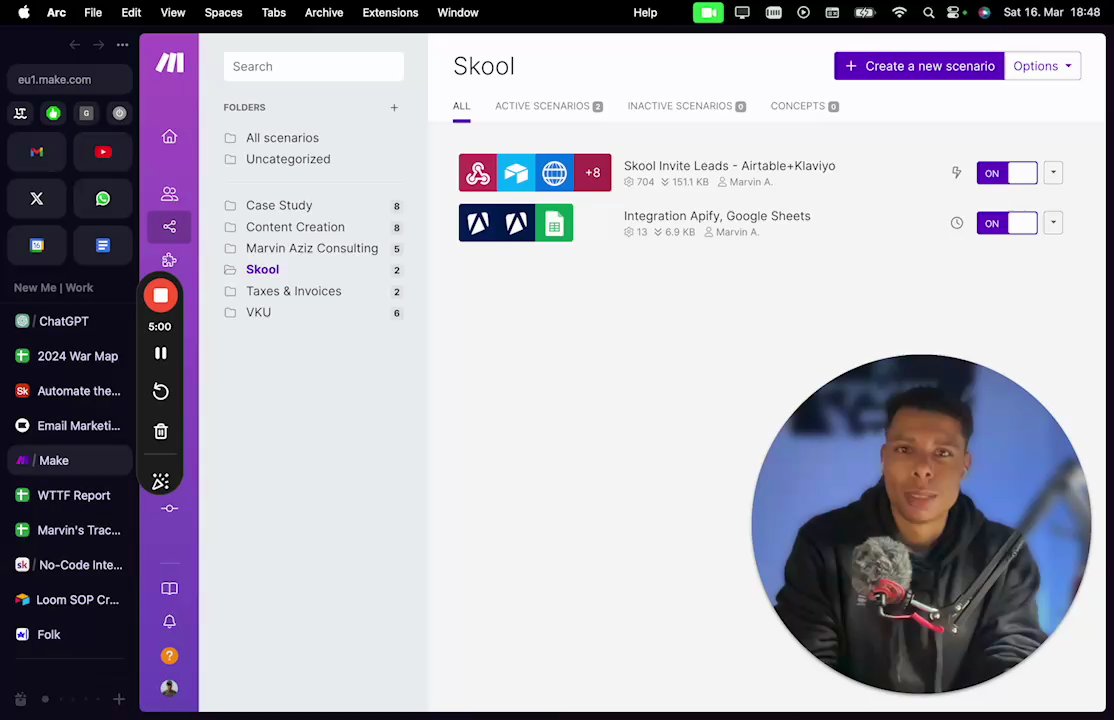Image resolution: width=1114 pixels, height=720 pixels.
Task: Click the webhook module icon thumbnail
Action: [477, 173]
